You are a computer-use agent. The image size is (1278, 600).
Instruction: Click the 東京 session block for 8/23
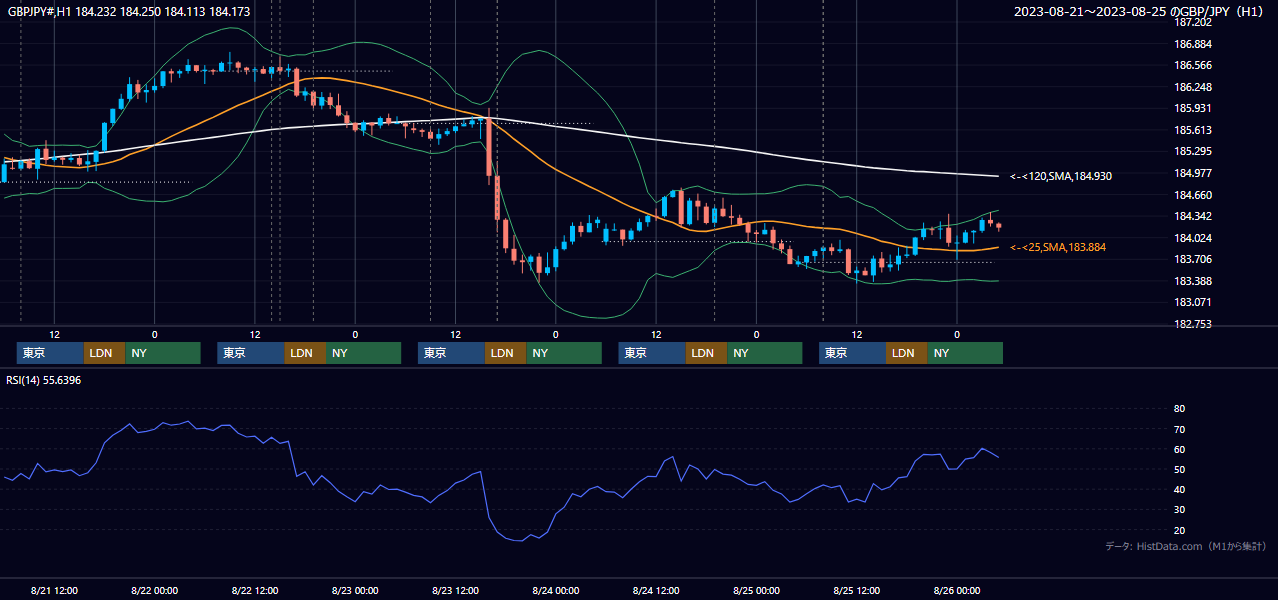pyautogui.click(x=451, y=353)
